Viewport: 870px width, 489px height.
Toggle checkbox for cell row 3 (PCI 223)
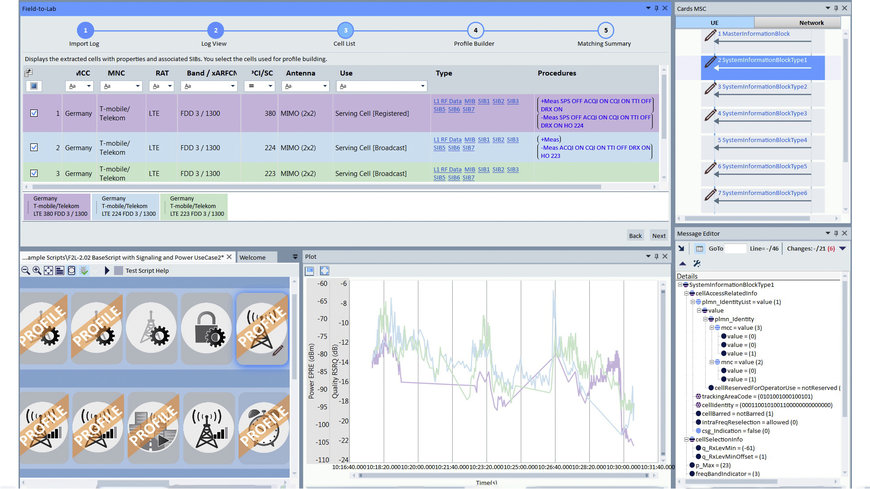(x=34, y=173)
